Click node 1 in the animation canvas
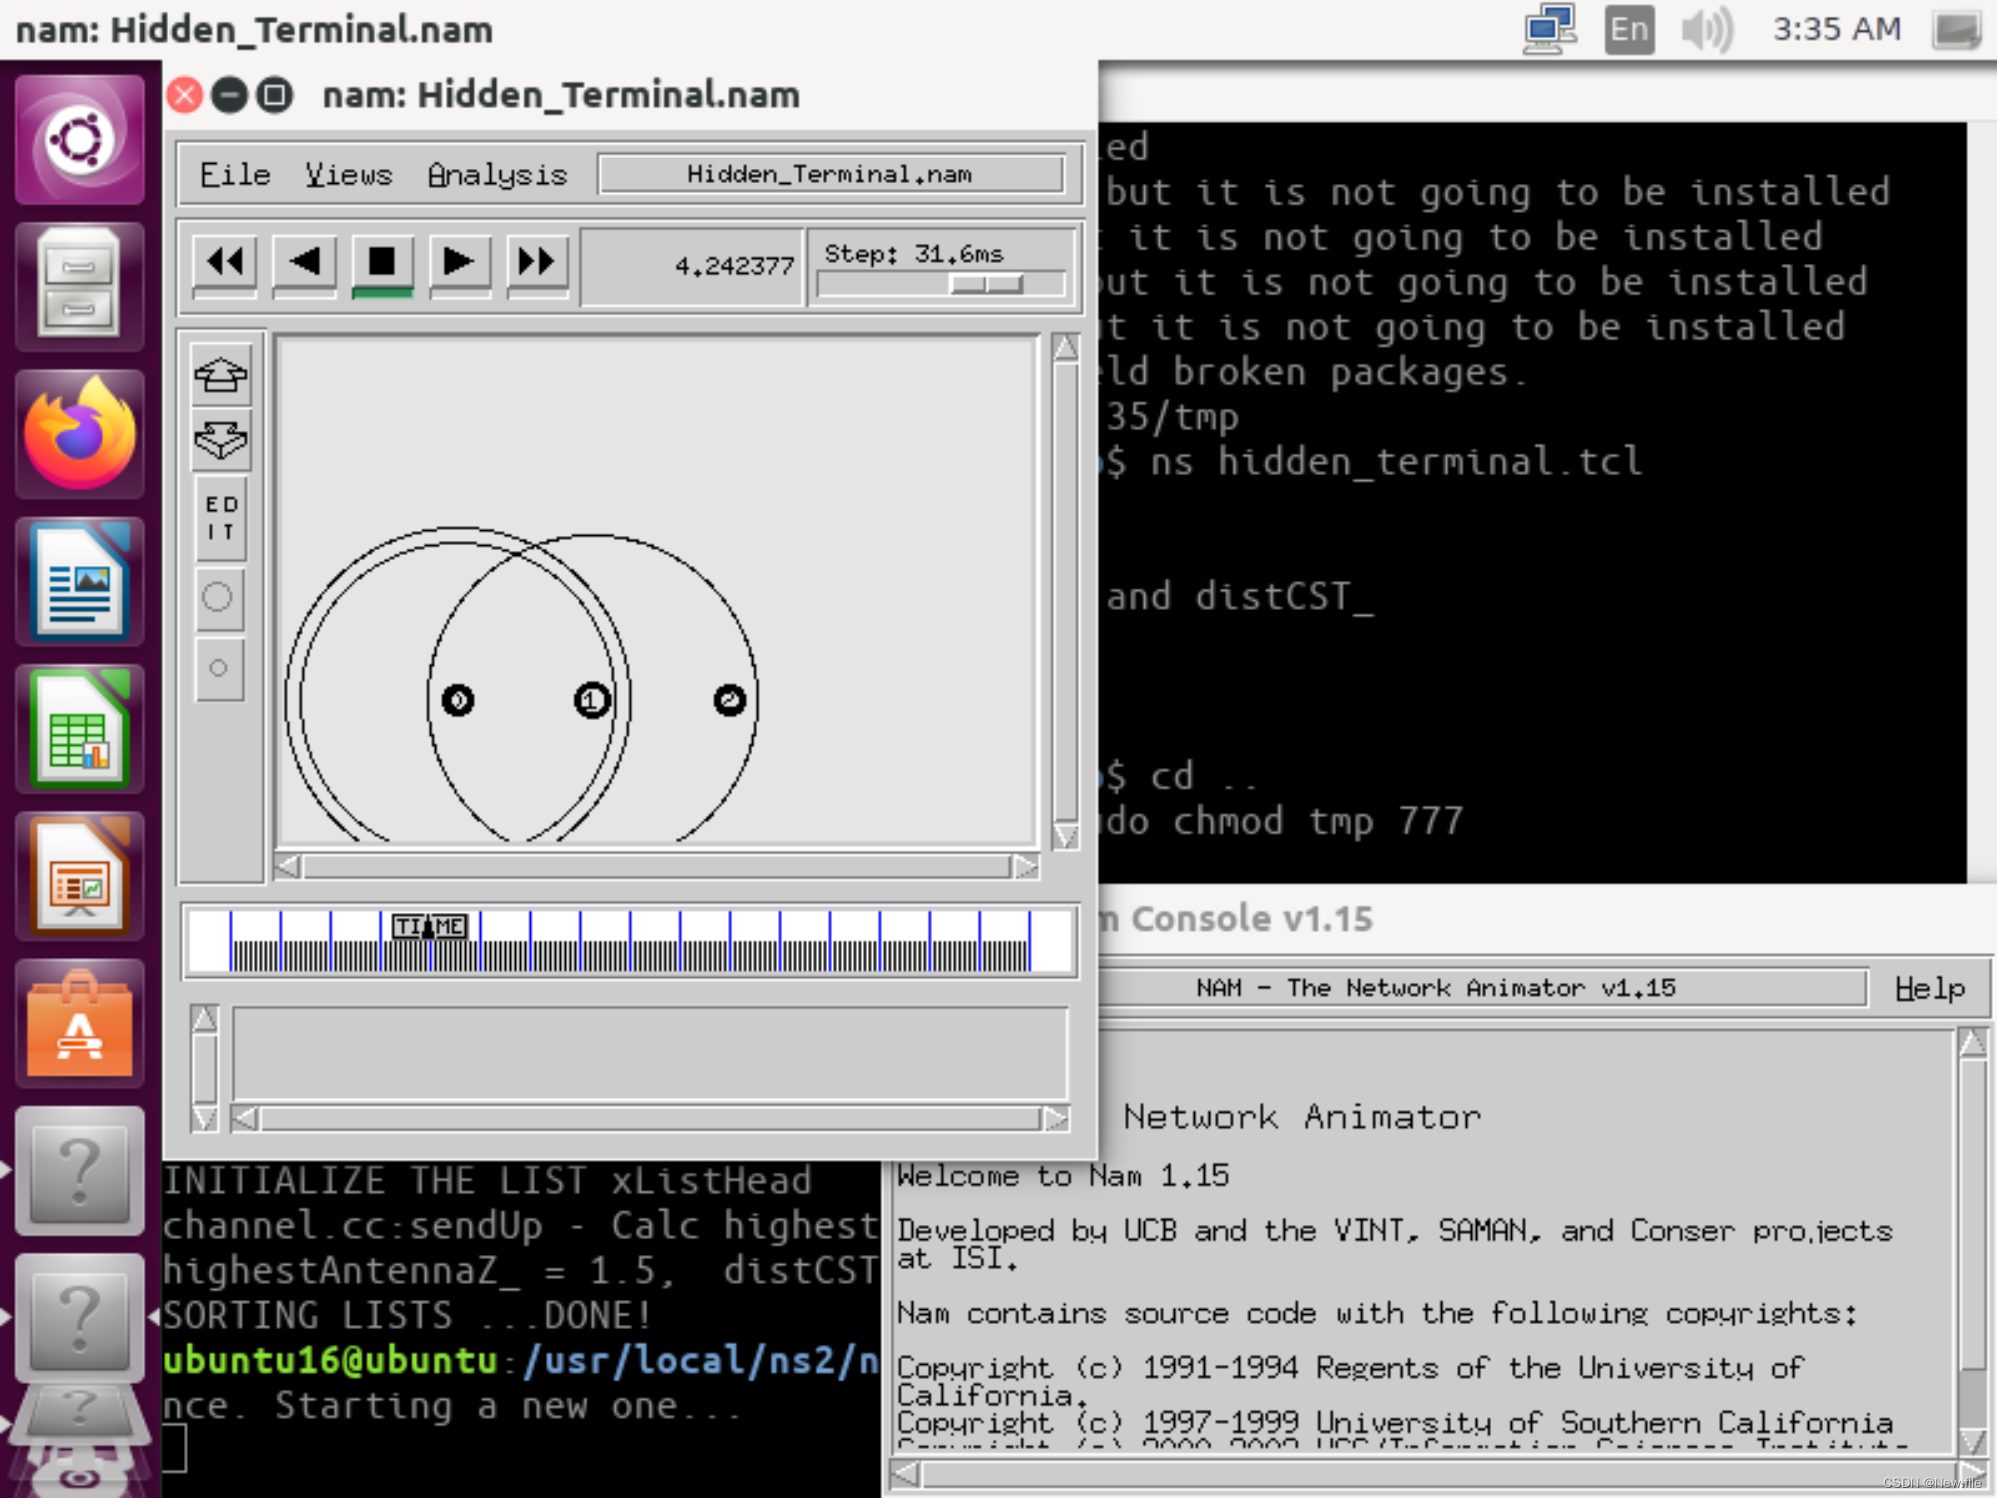This screenshot has width=1997, height=1498. point(592,700)
